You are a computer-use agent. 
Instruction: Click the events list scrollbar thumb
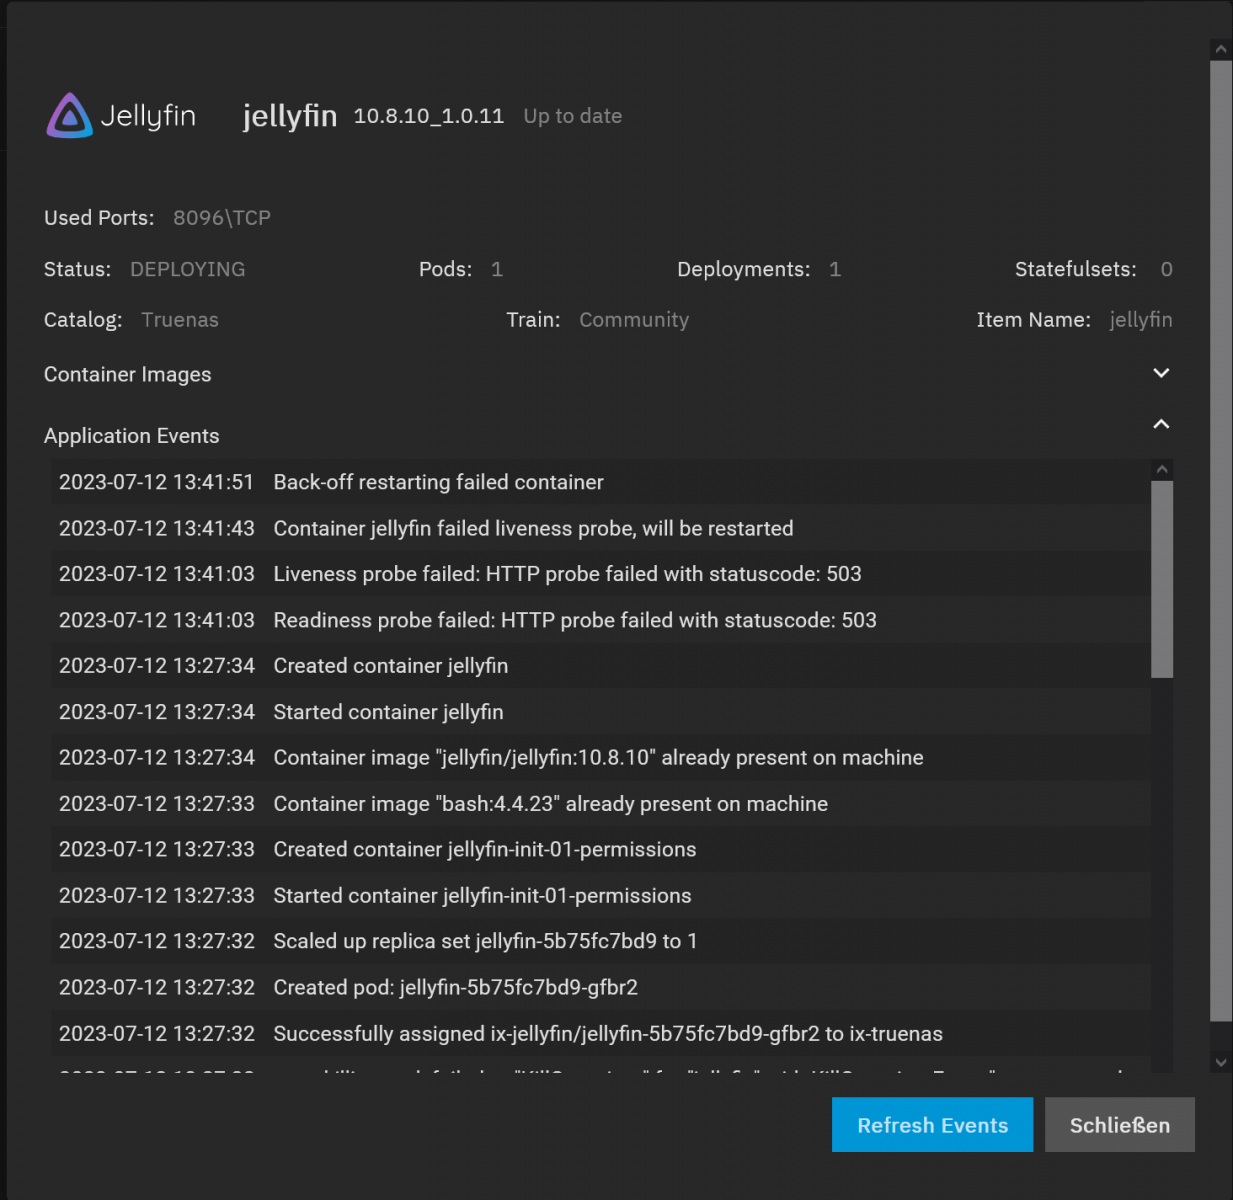click(x=1162, y=579)
